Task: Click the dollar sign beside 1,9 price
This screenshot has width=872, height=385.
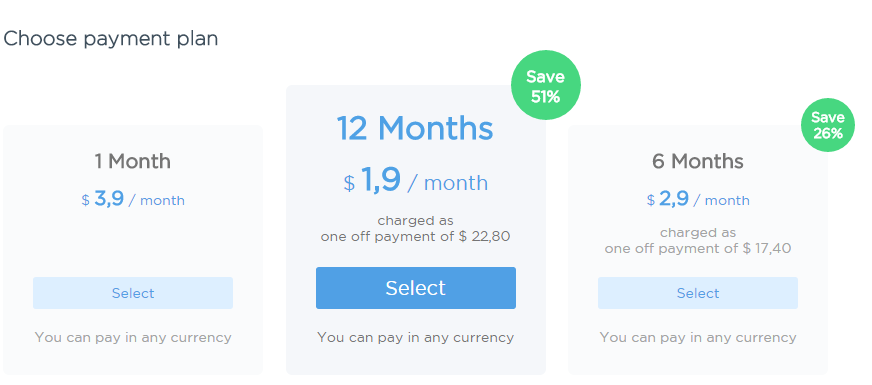Action: 349,183
